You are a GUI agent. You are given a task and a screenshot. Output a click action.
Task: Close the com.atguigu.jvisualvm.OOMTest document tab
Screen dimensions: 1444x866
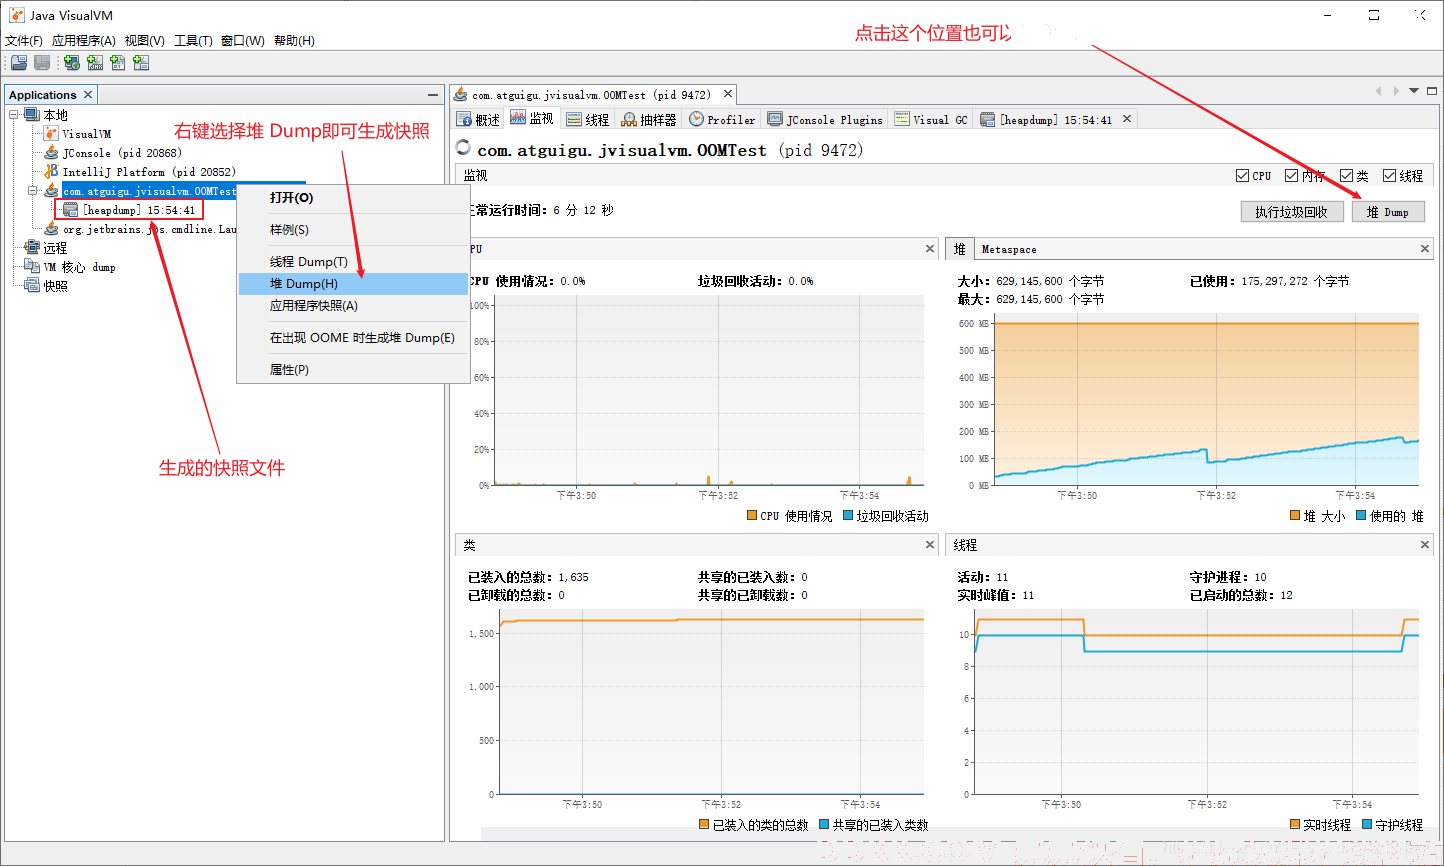tap(728, 94)
